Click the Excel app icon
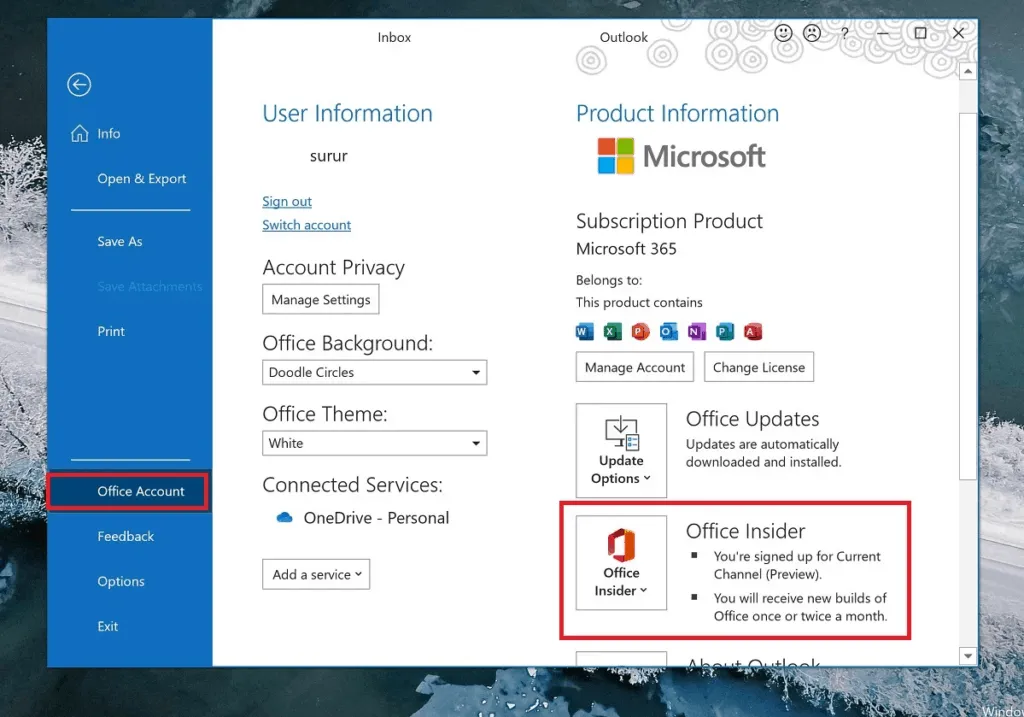 (x=613, y=332)
